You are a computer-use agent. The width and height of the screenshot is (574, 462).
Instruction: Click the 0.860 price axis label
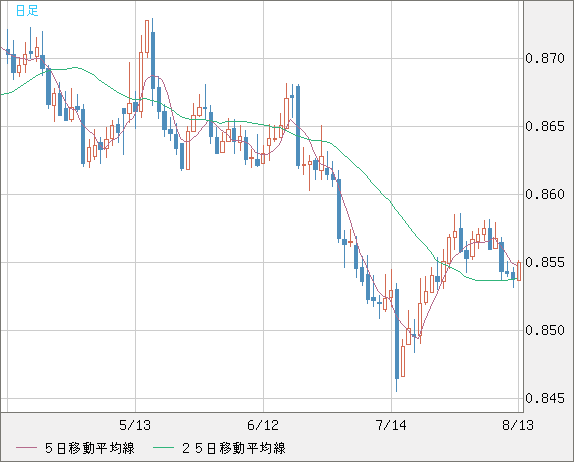coord(545,194)
